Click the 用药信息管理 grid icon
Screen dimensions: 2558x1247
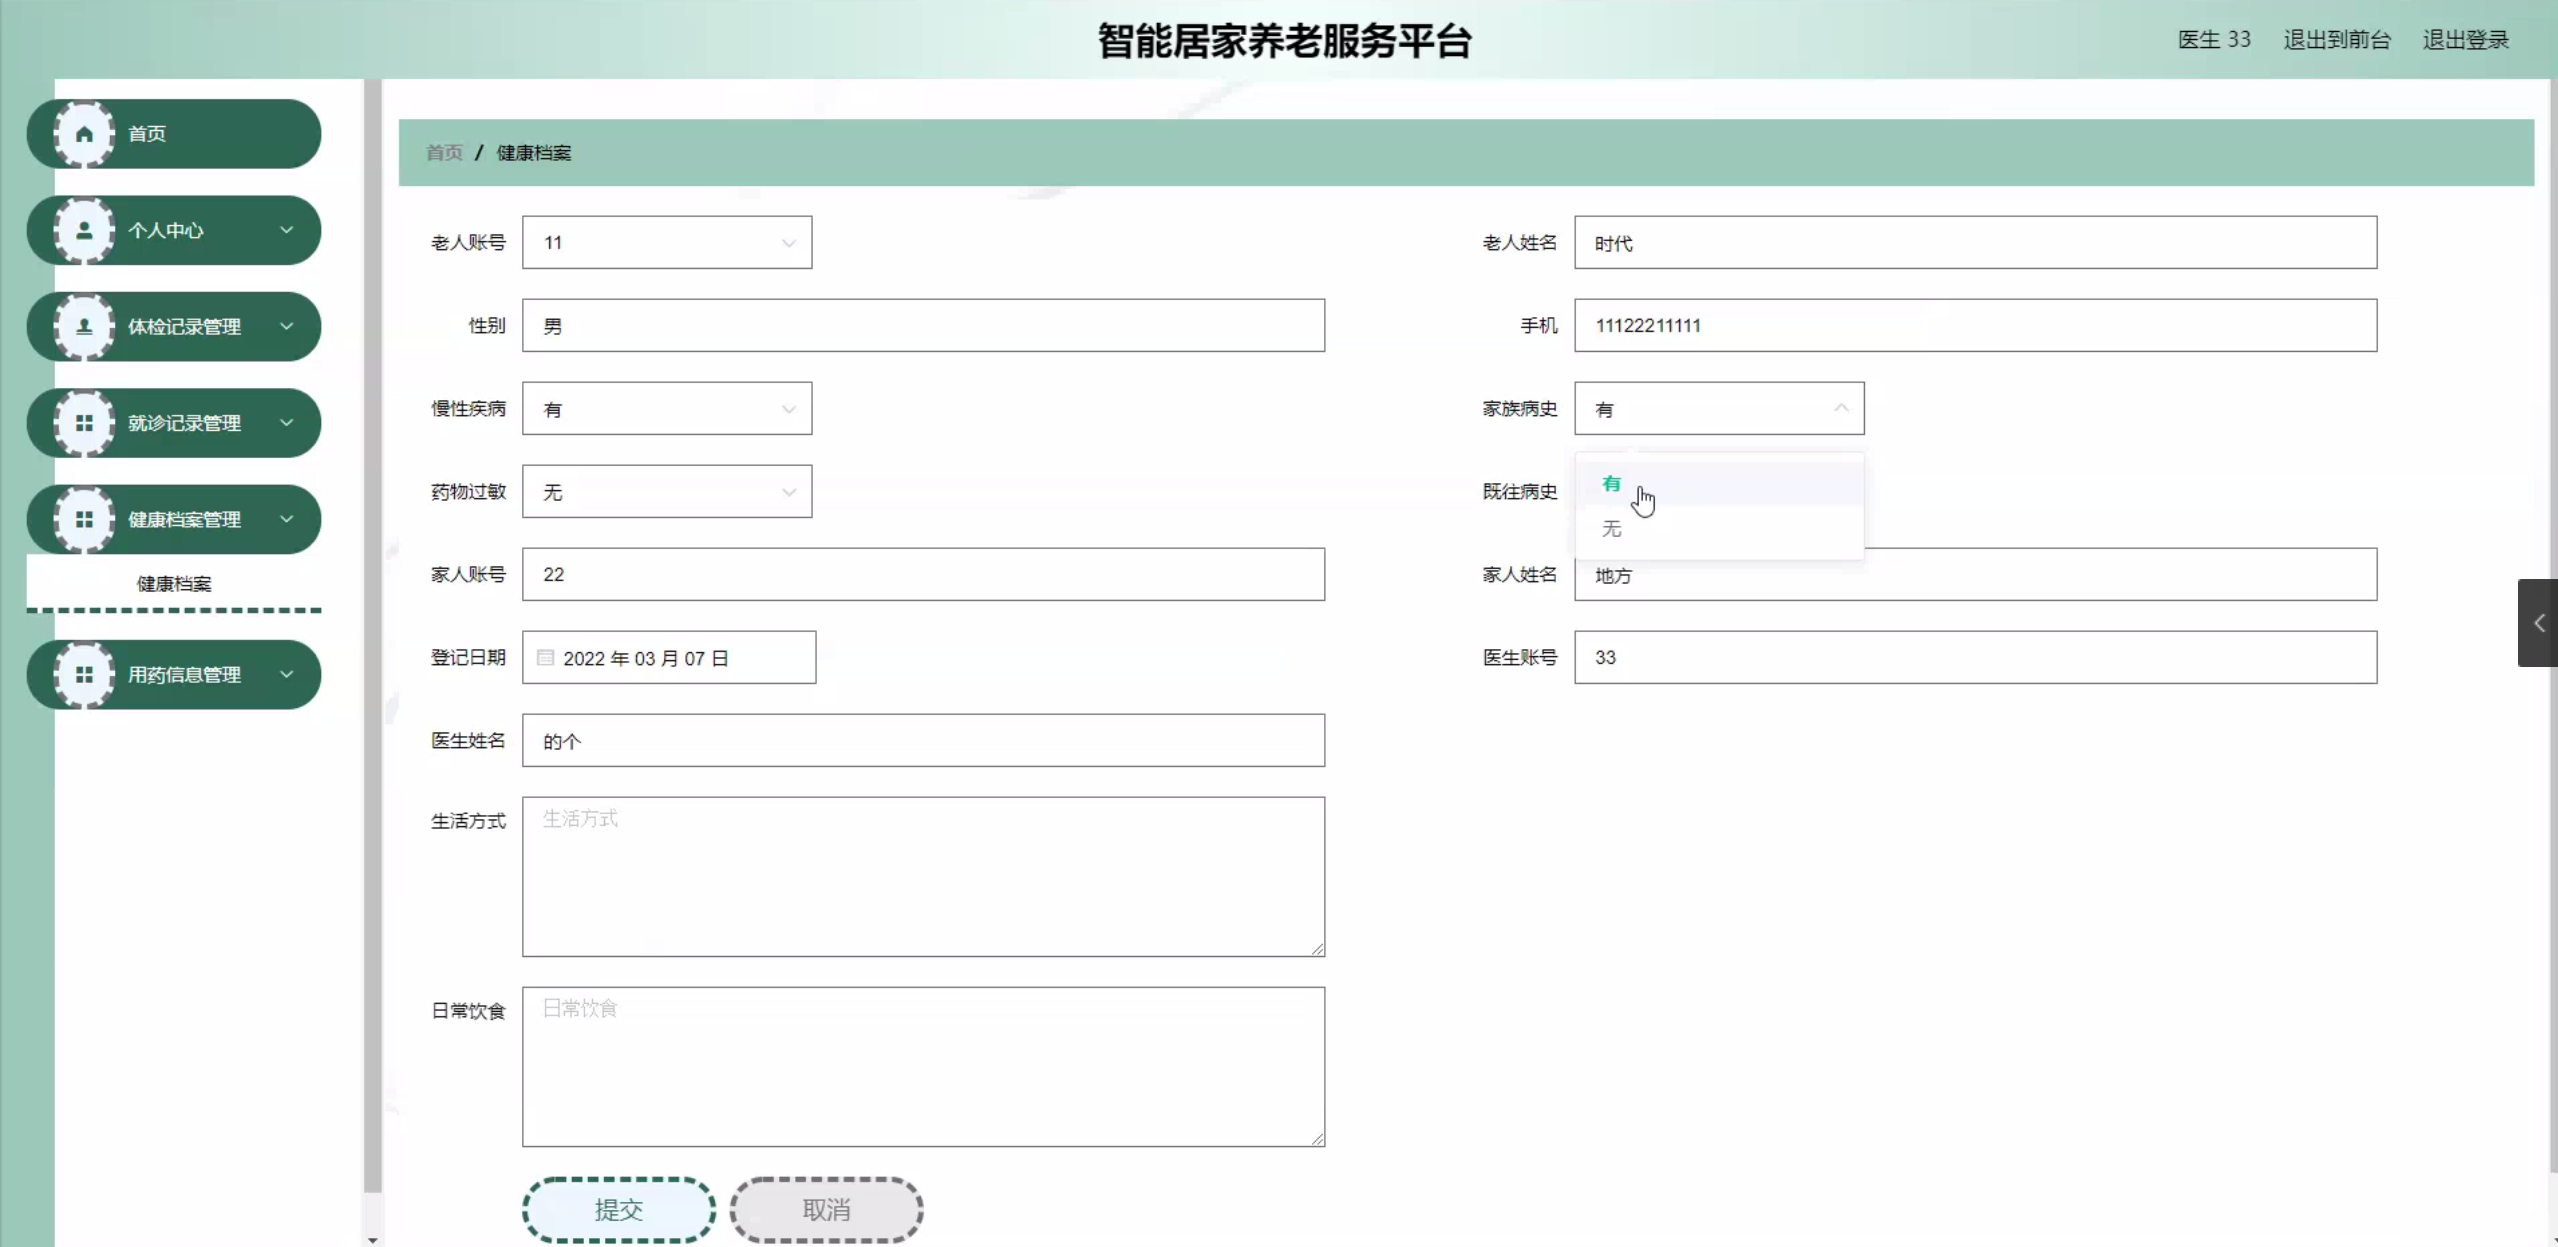84,675
